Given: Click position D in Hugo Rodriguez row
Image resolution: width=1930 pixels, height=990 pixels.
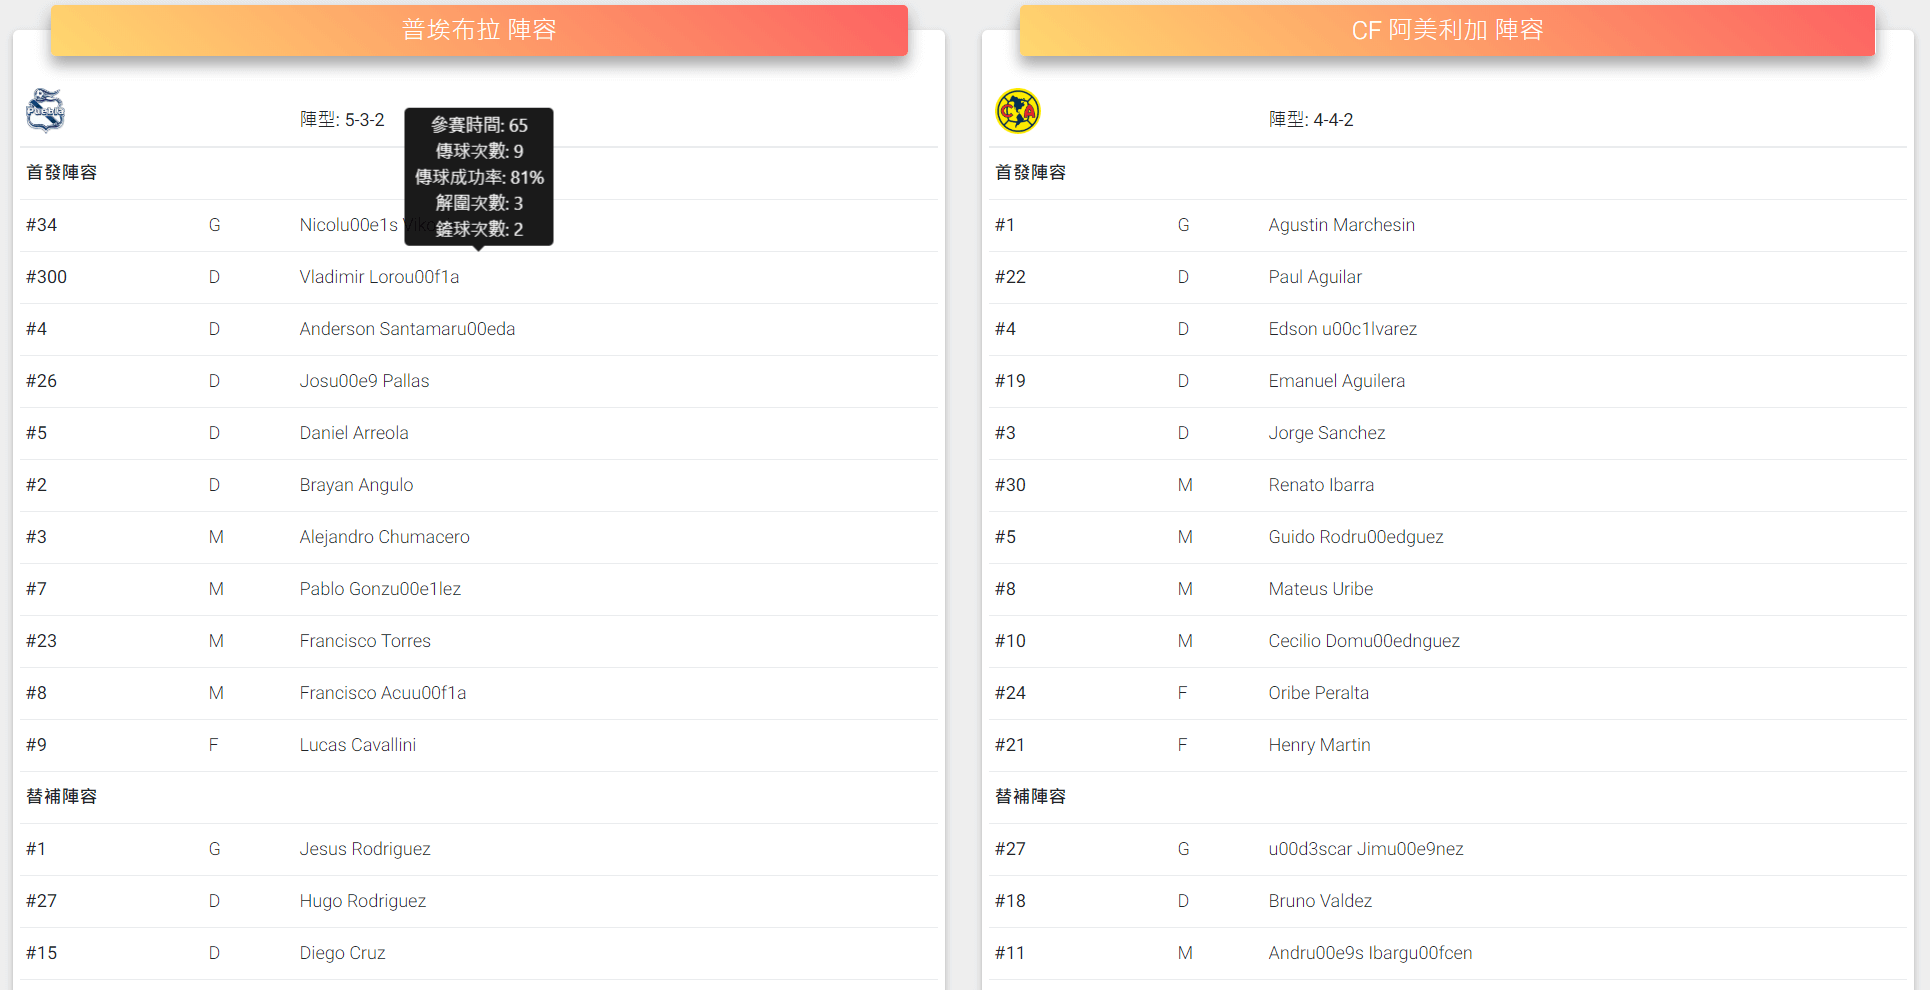Looking at the screenshot, I should pos(214,901).
